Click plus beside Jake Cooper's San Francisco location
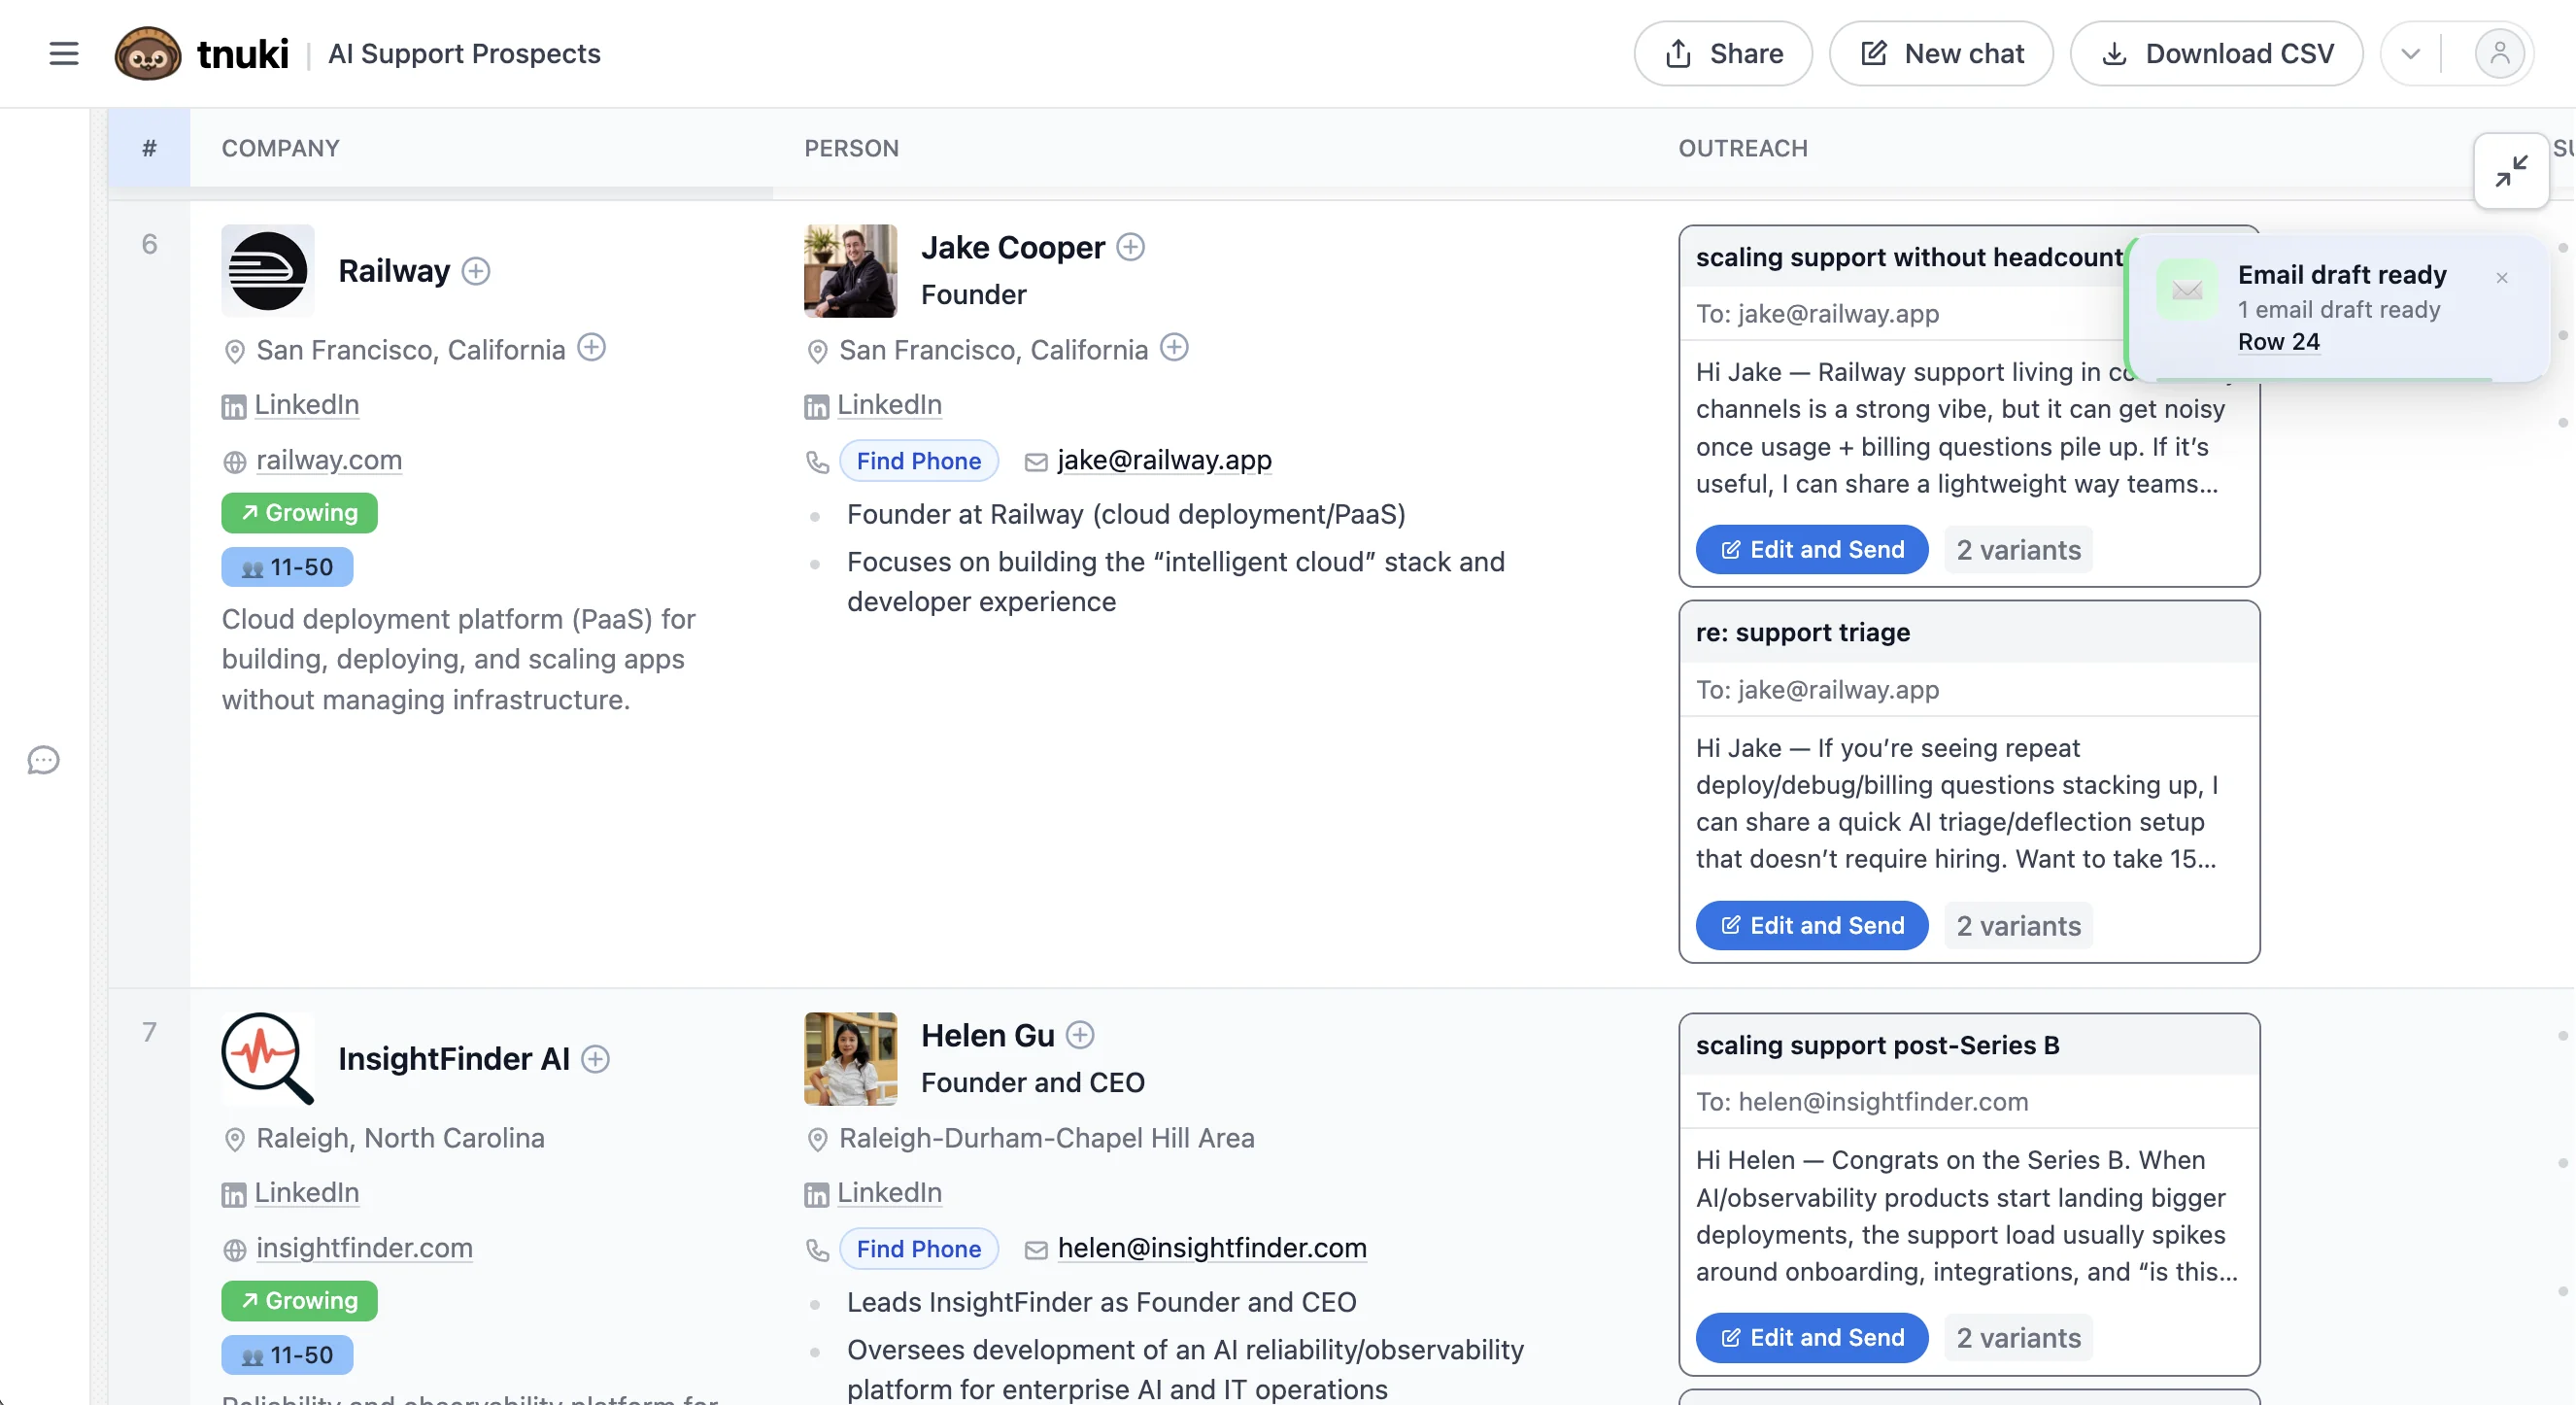 (x=1174, y=348)
